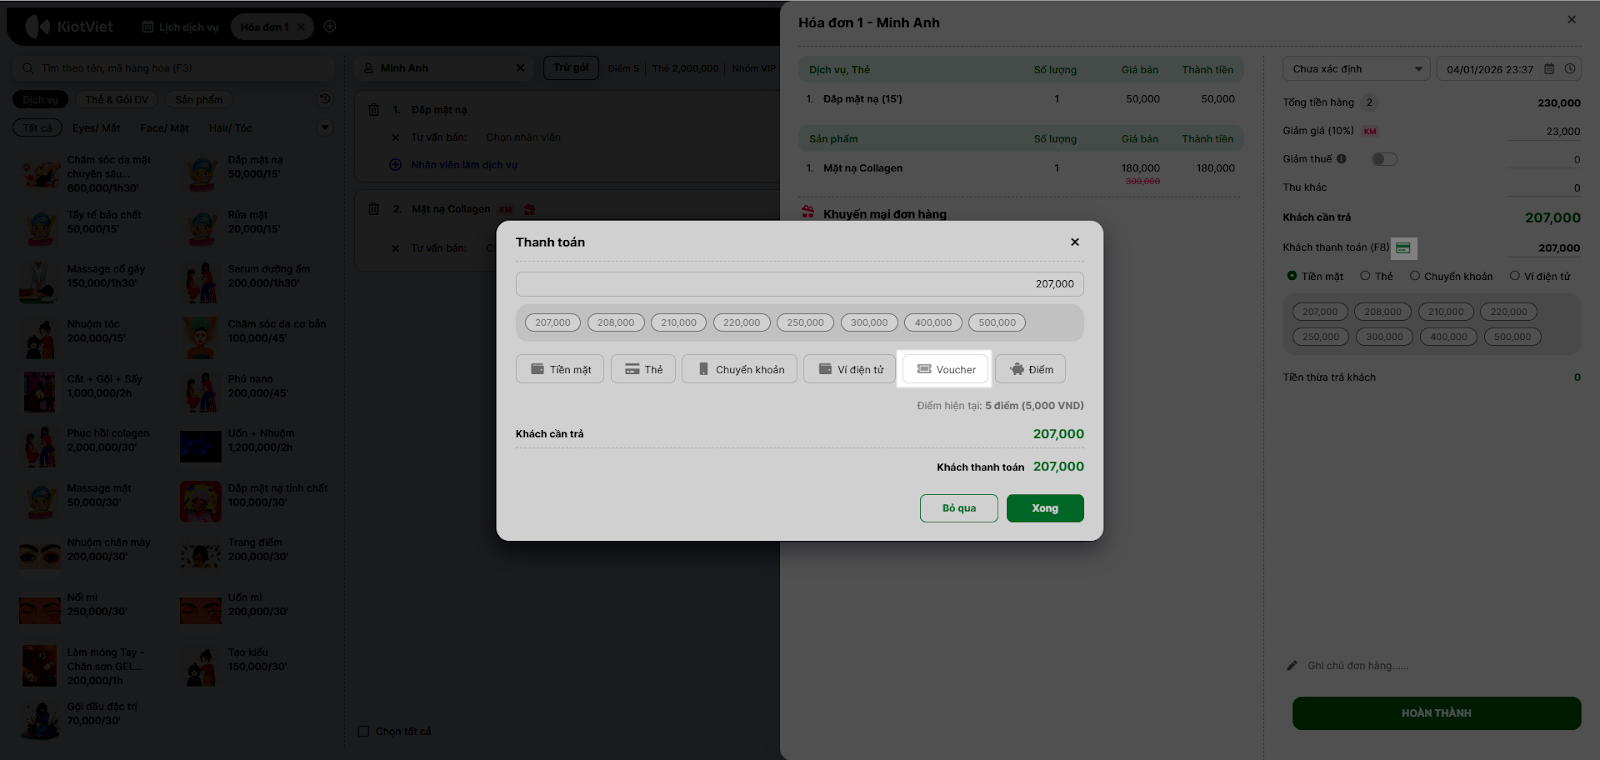Open calendar icon in the date field
Image resolution: width=1600 pixels, height=760 pixels.
pyautogui.click(x=1549, y=69)
